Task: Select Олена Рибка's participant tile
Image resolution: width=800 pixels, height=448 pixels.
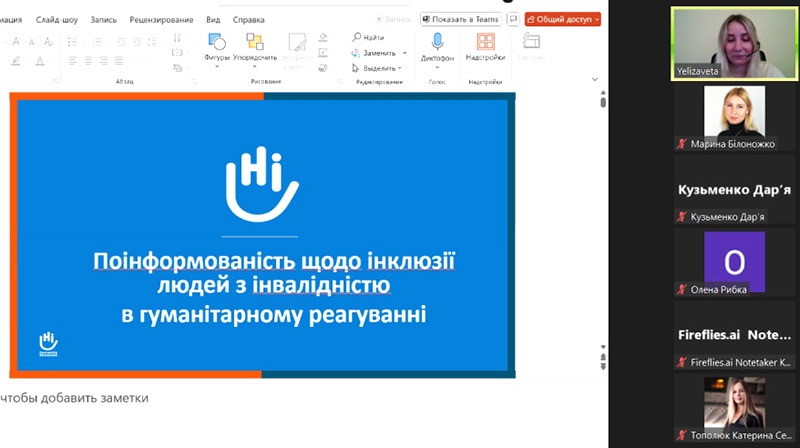Action: (734, 262)
